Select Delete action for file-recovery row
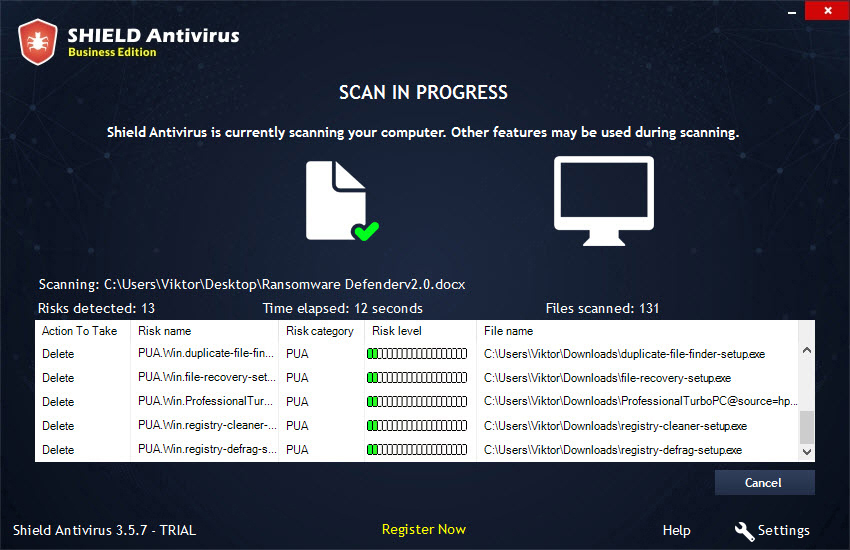The image size is (850, 550). (58, 378)
